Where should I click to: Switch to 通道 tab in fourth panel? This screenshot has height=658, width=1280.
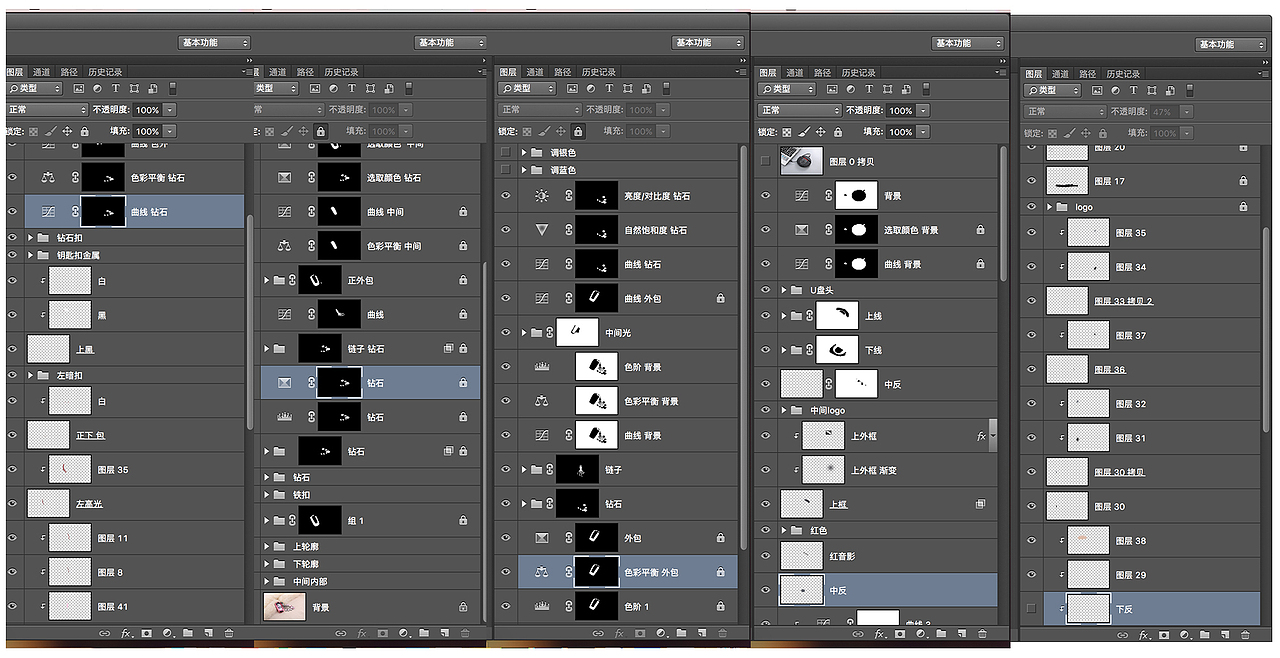coord(795,72)
